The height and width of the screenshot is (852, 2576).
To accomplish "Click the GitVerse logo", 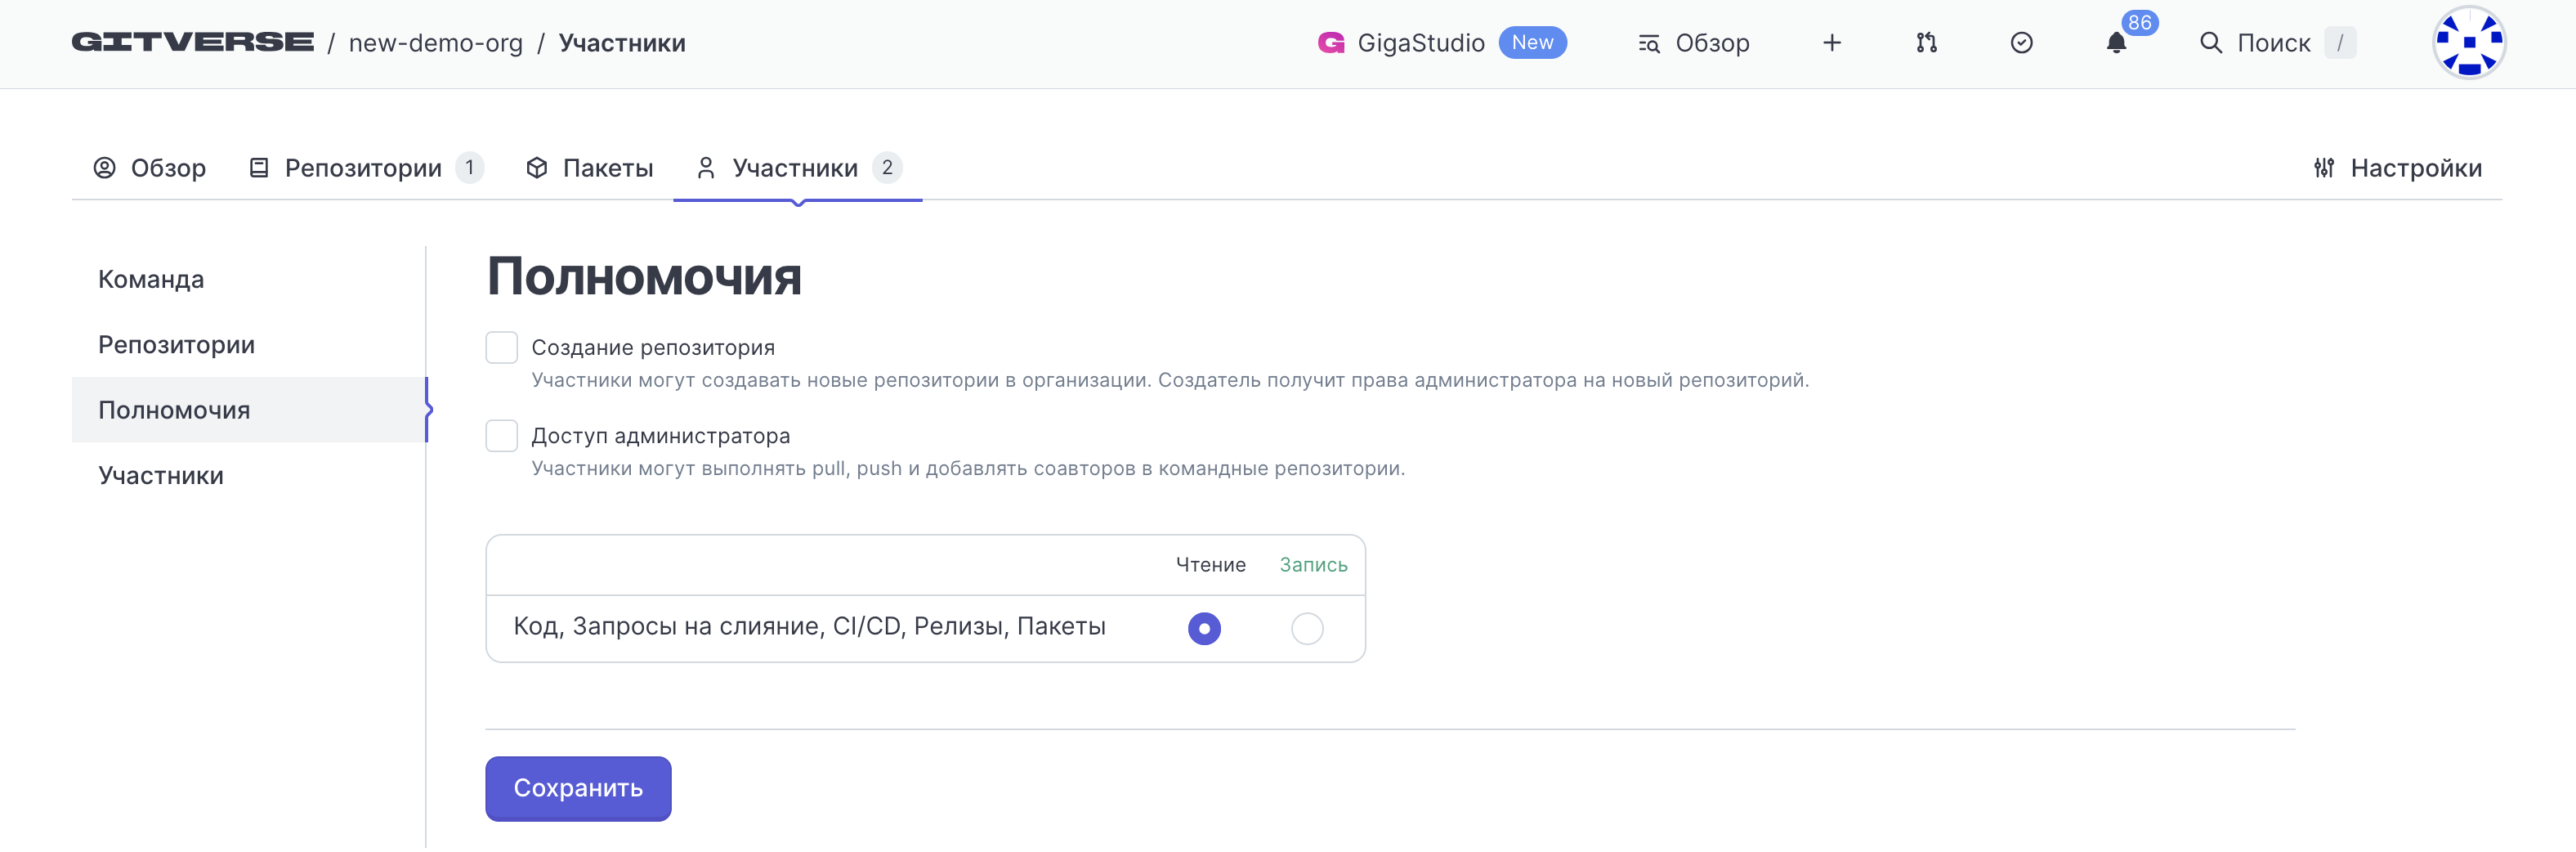I will tap(192, 43).
